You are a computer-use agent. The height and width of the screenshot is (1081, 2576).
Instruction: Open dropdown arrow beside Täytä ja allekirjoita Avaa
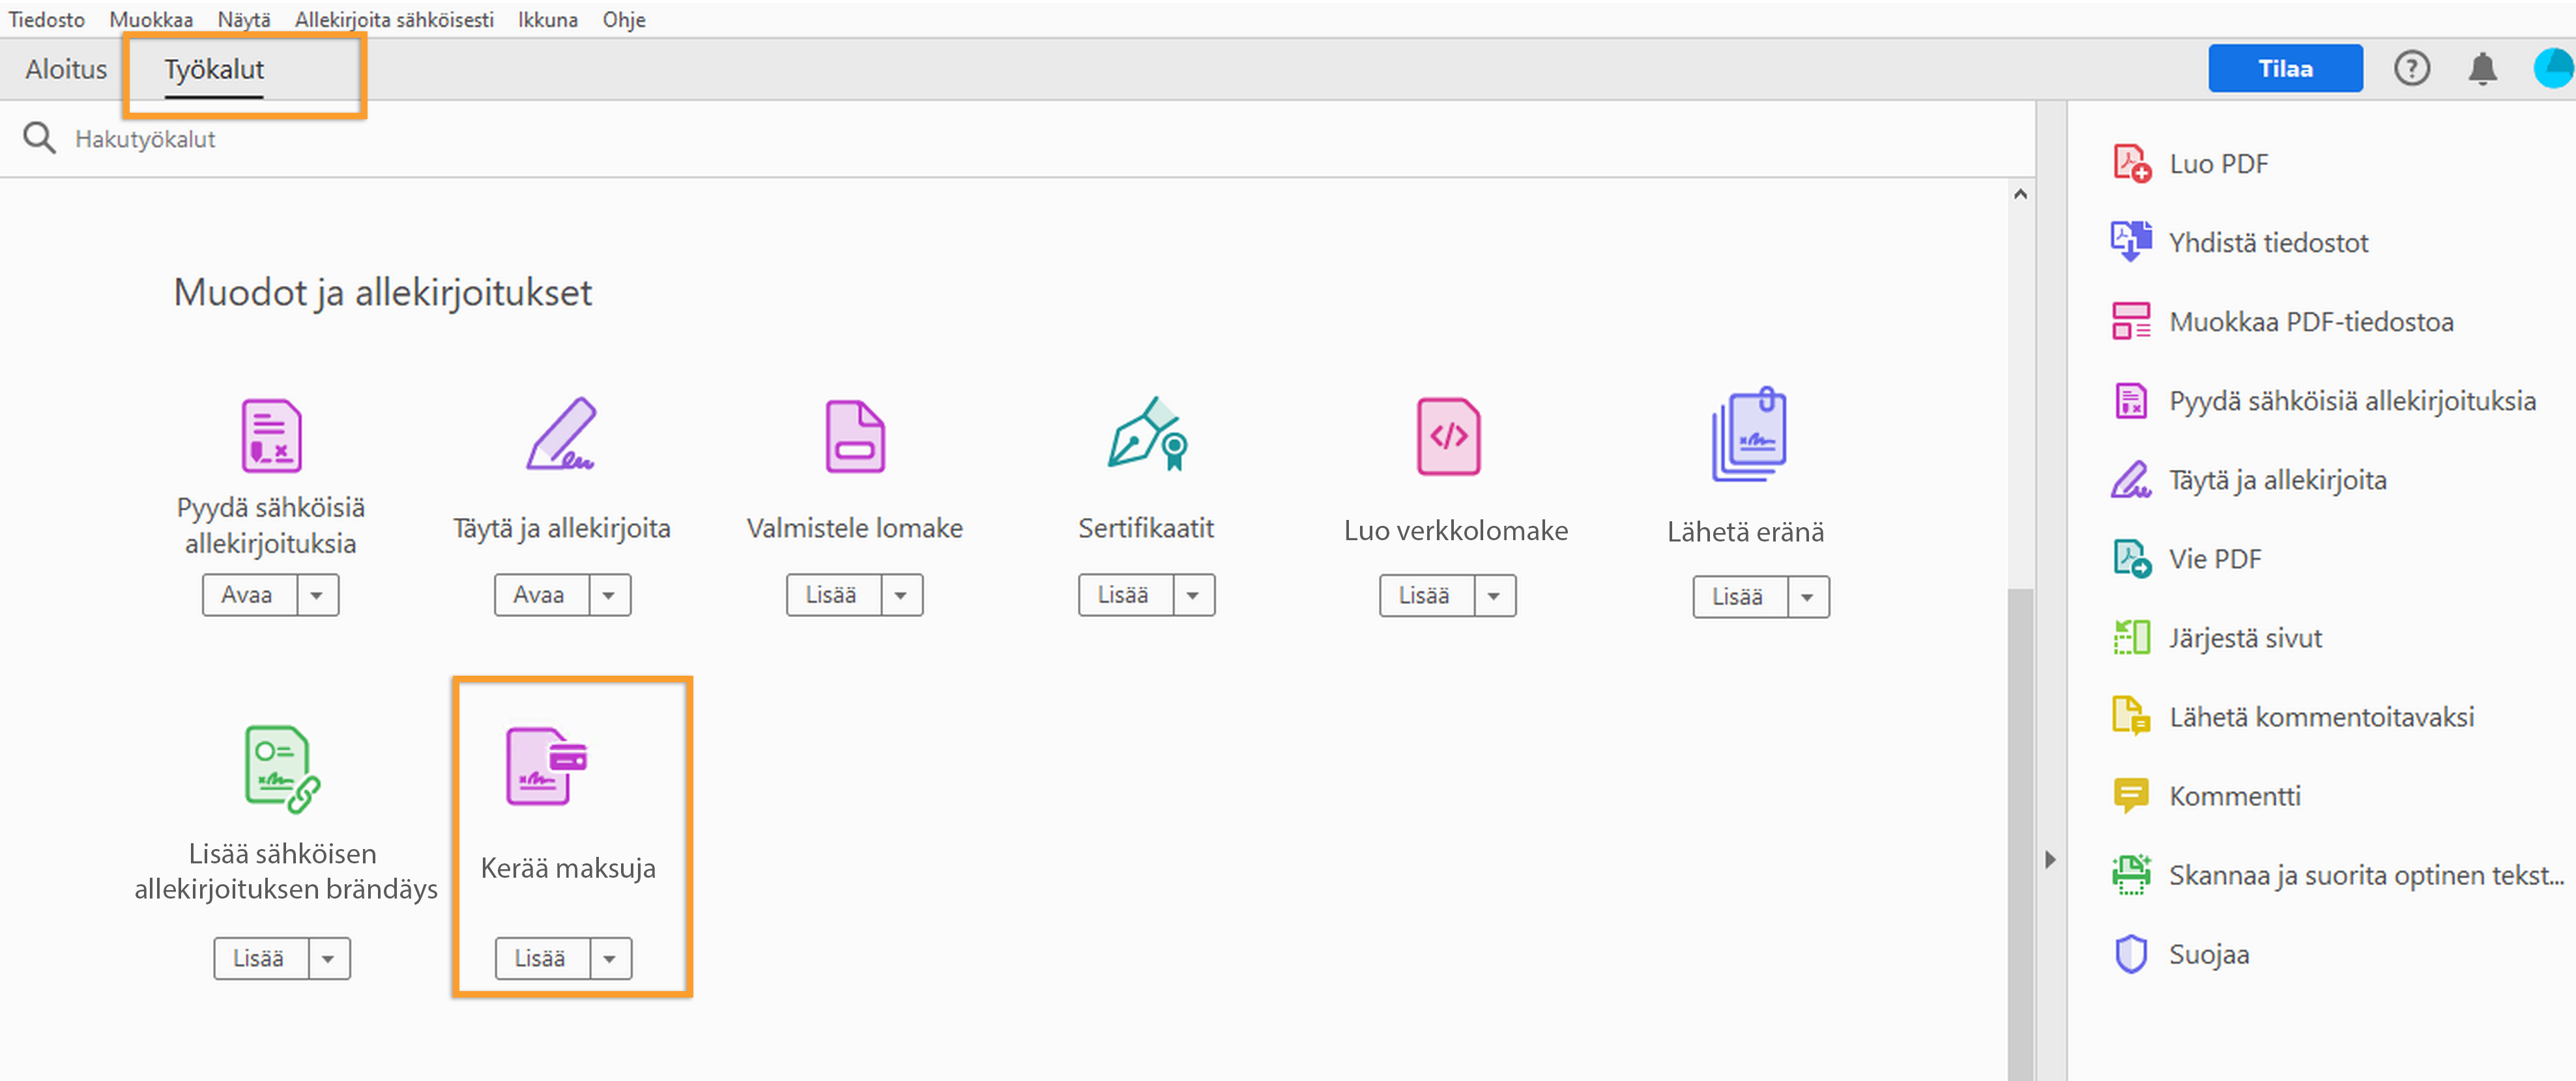609,596
